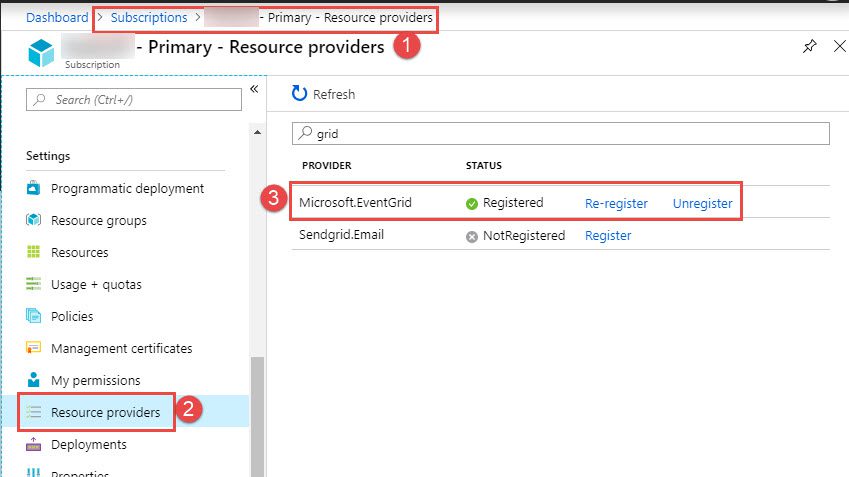Screen dimensions: 849x477
Task: Click Unregister for Microsoft.EventGrid
Action: tap(702, 204)
